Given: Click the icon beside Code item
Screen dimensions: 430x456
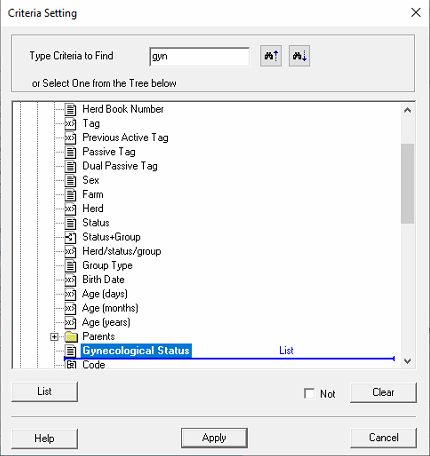Looking at the screenshot, I should click(70, 364).
